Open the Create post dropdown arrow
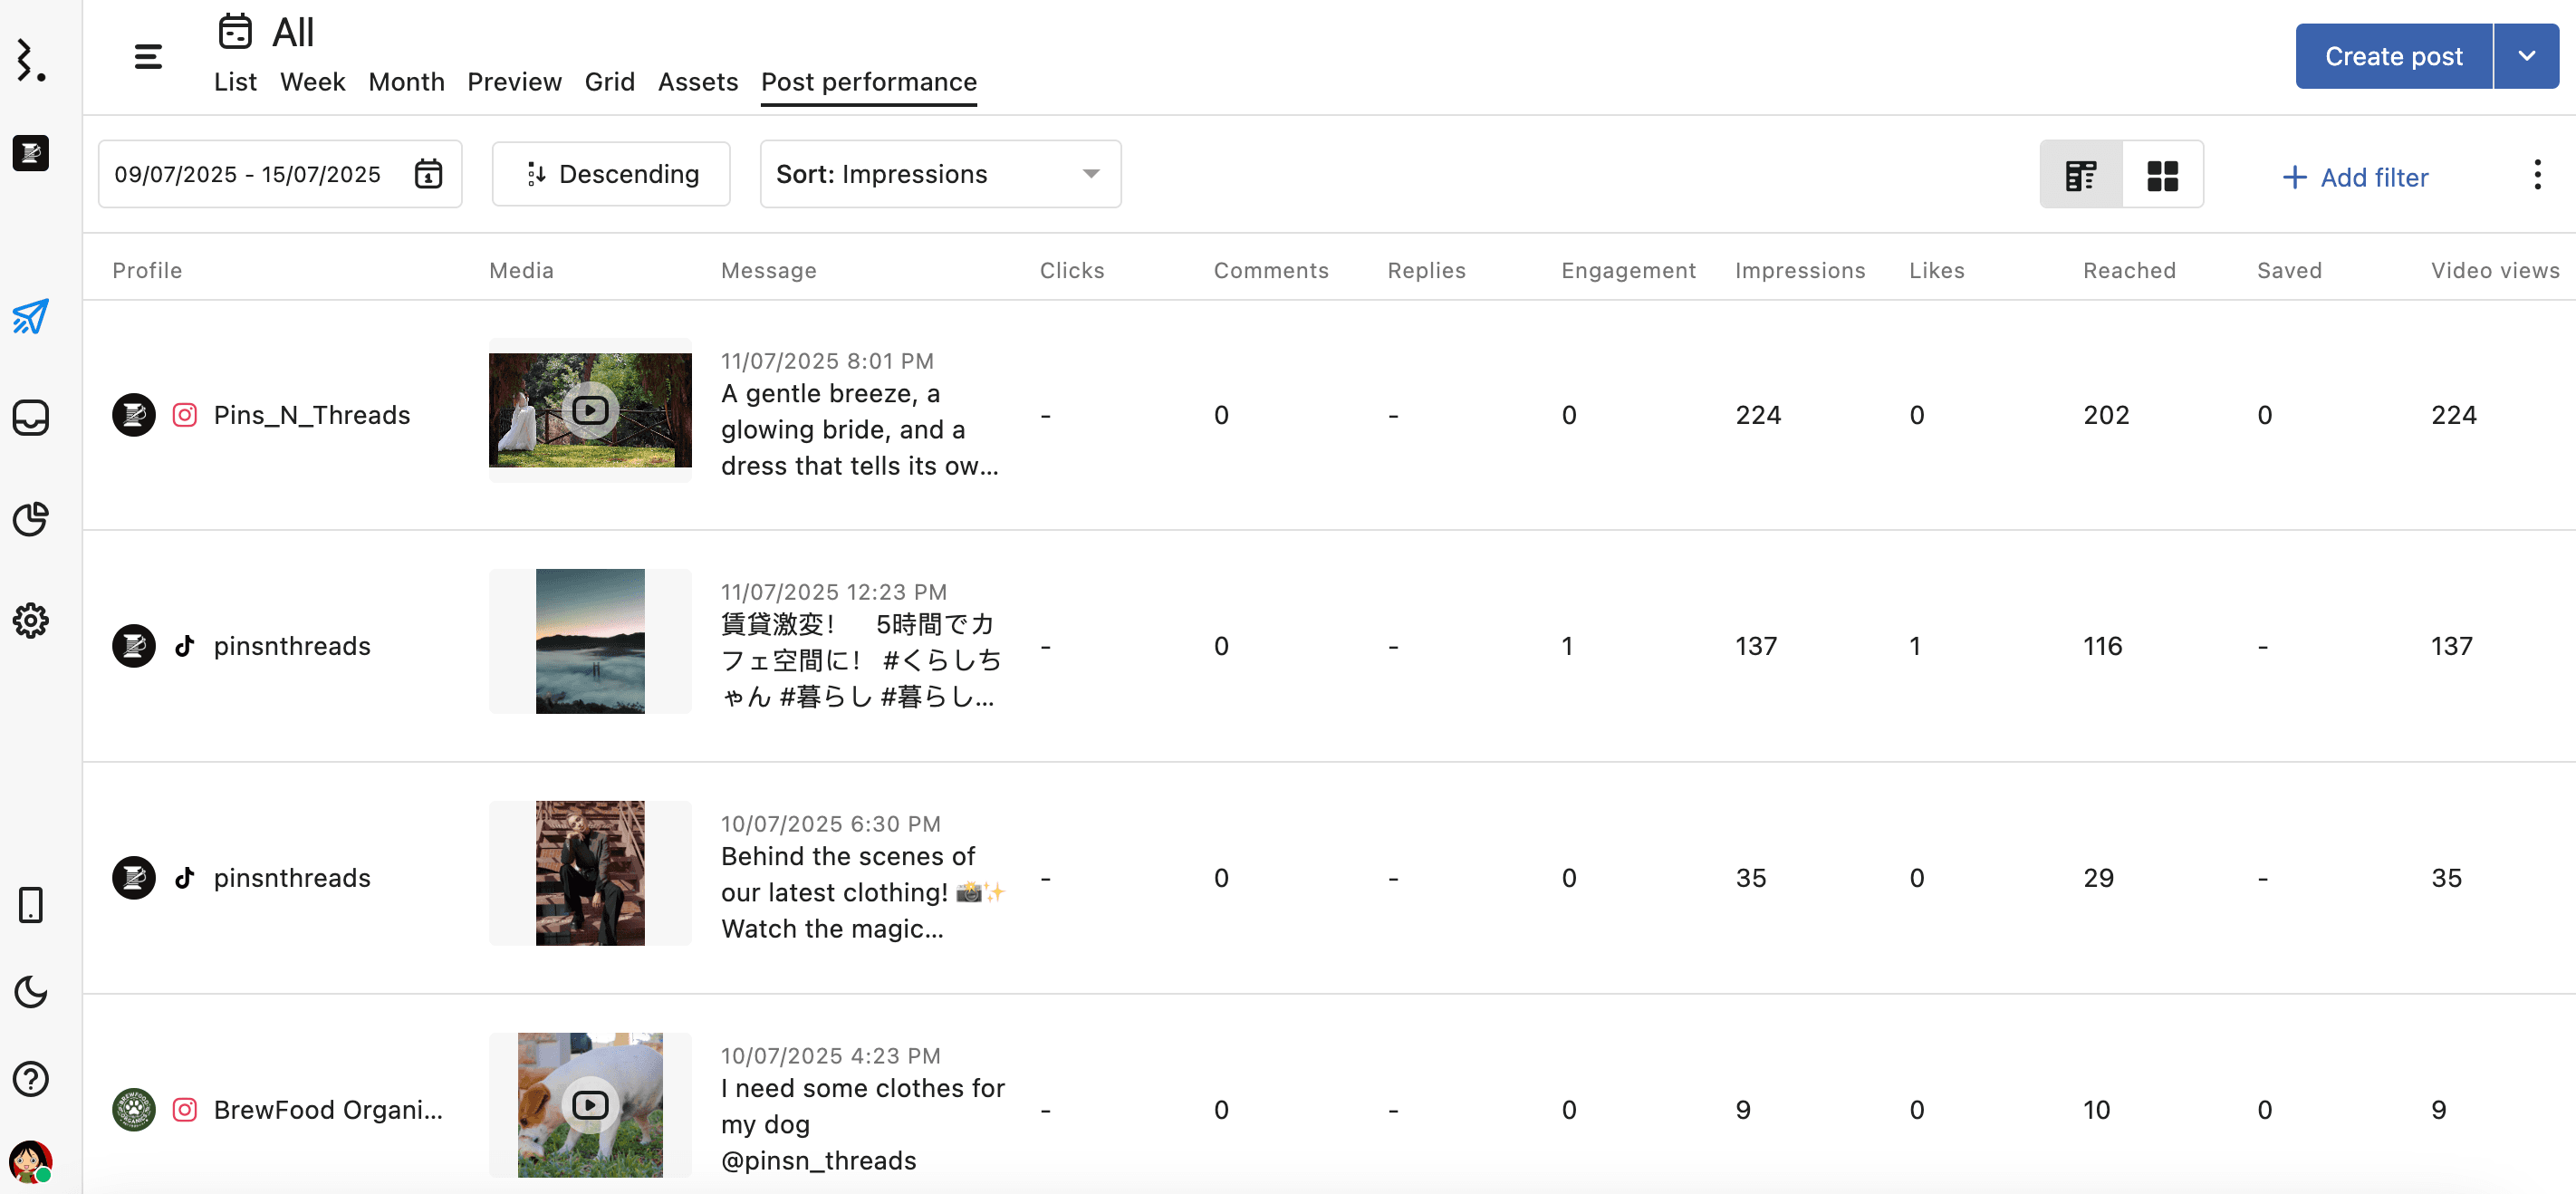Image resolution: width=2576 pixels, height=1194 pixels. [2526, 56]
